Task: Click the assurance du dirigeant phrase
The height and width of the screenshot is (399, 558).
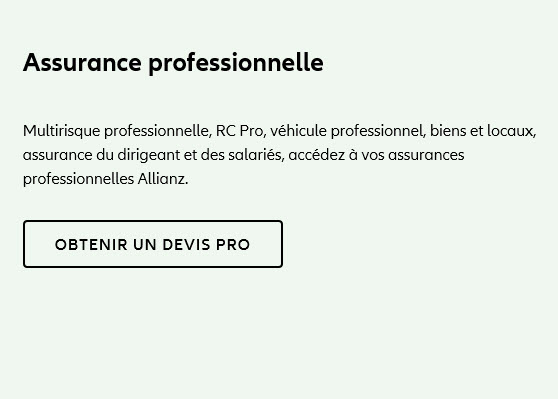Action: click(101, 156)
